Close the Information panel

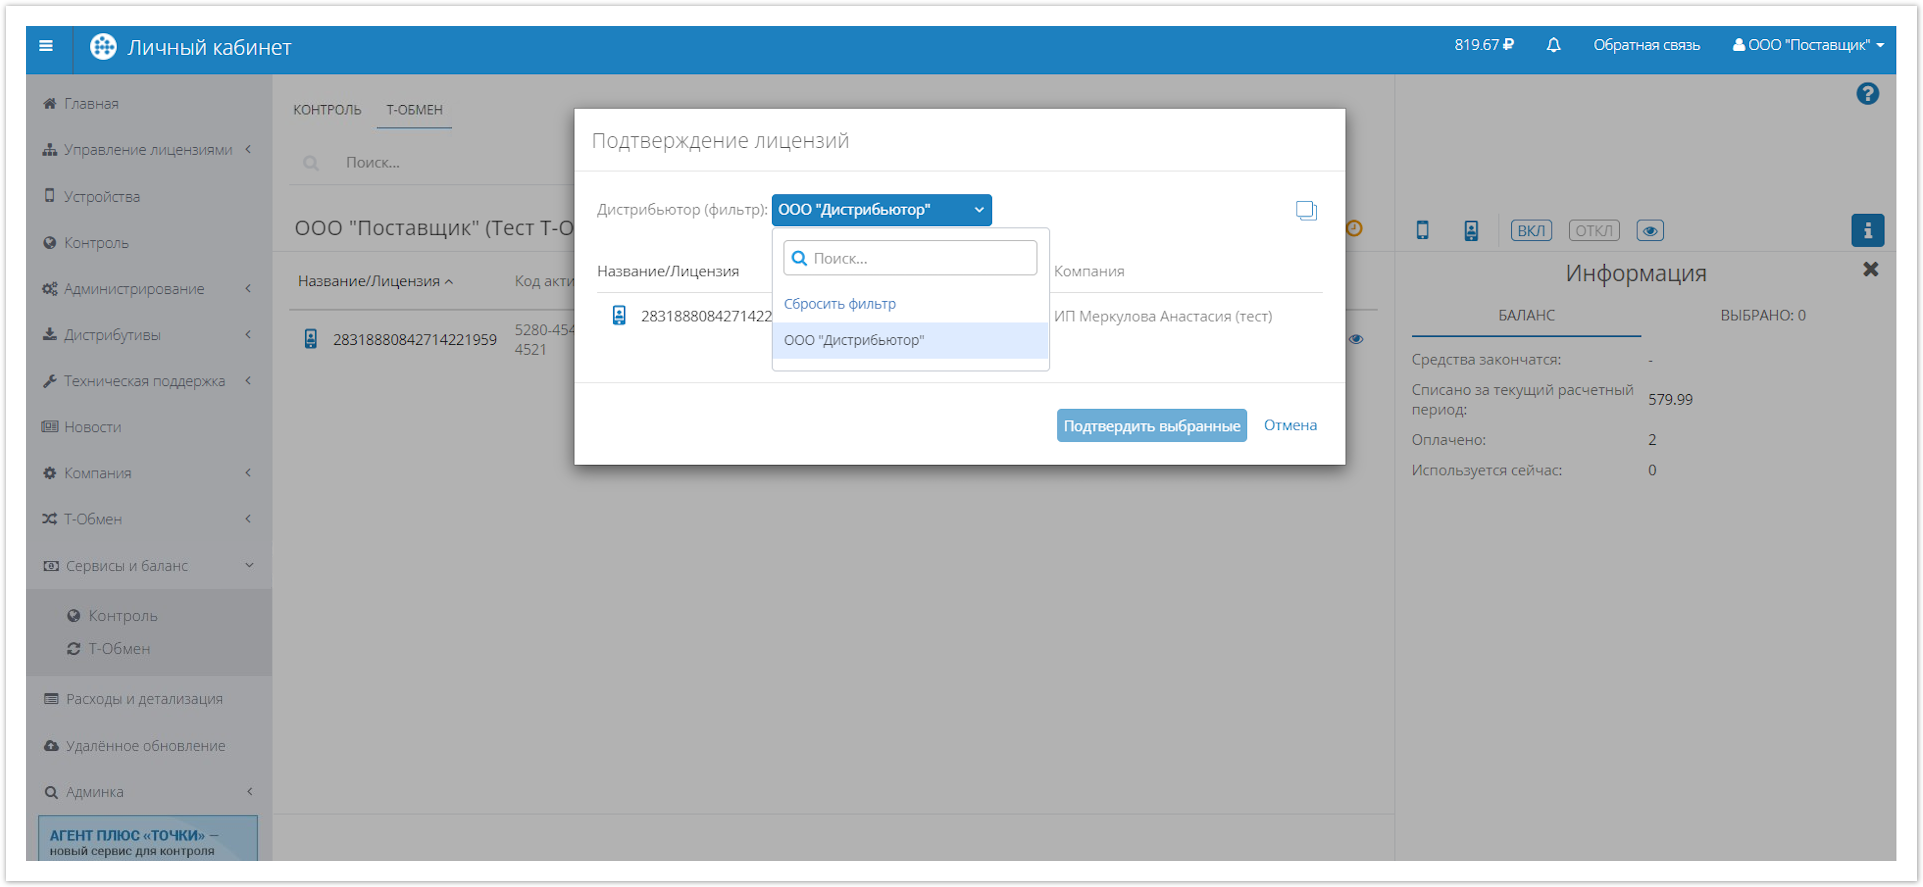tap(1870, 270)
